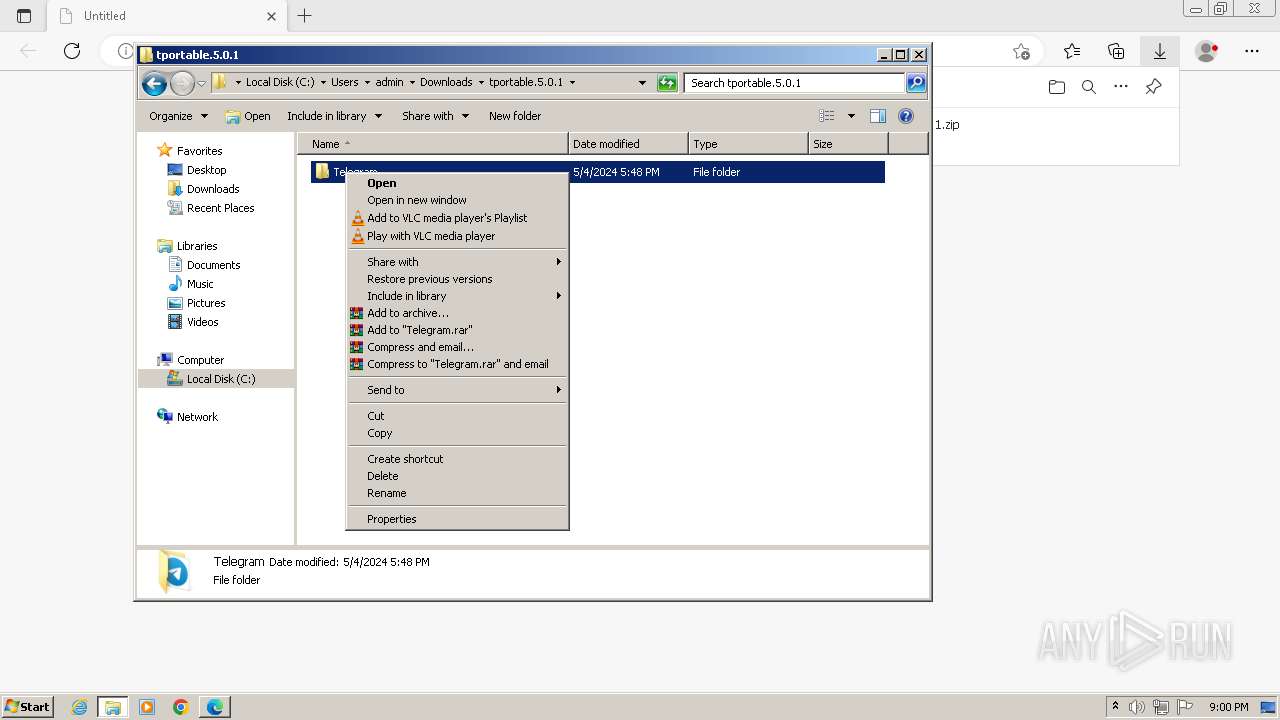Expand the Share with toolbar menu
Viewport: 1280px width, 720px height.
pyautogui.click(x=435, y=116)
